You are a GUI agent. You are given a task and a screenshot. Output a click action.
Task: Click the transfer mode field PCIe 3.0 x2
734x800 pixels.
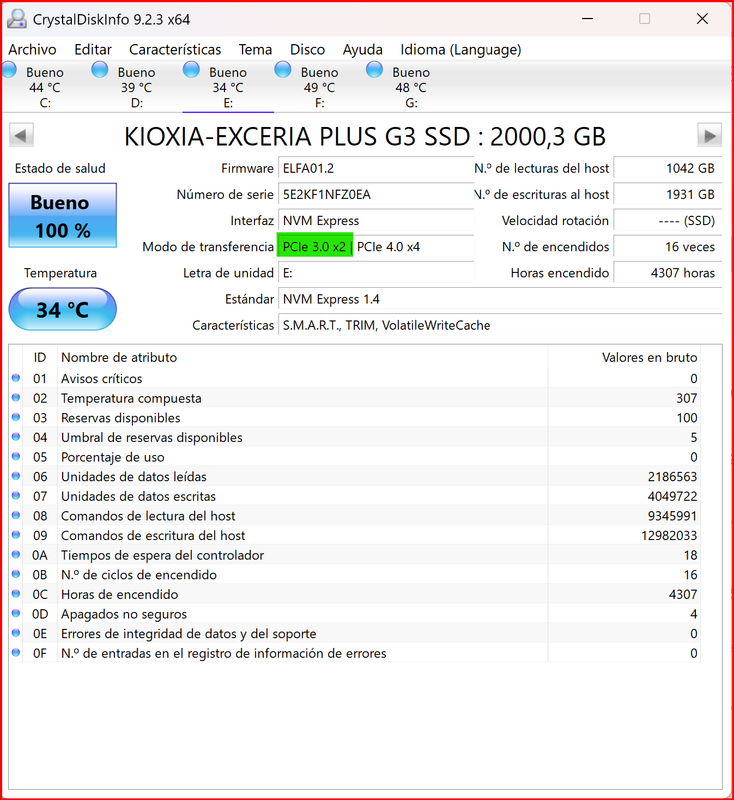(x=376, y=246)
